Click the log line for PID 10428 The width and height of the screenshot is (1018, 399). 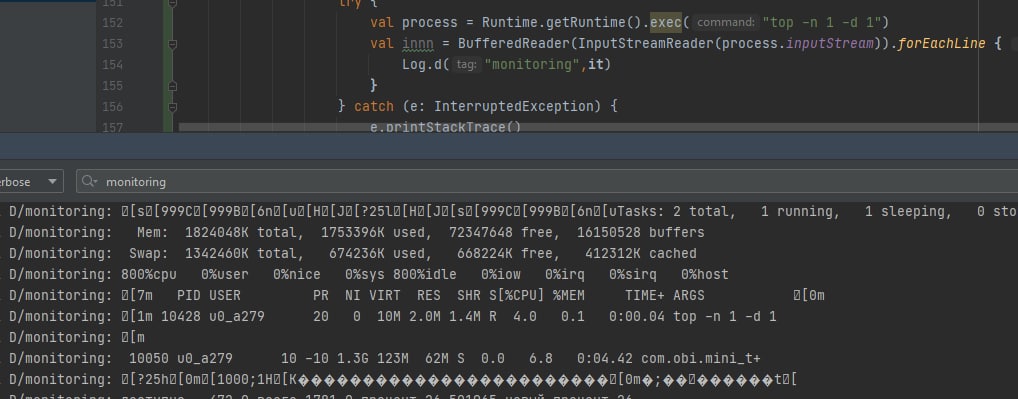393,317
